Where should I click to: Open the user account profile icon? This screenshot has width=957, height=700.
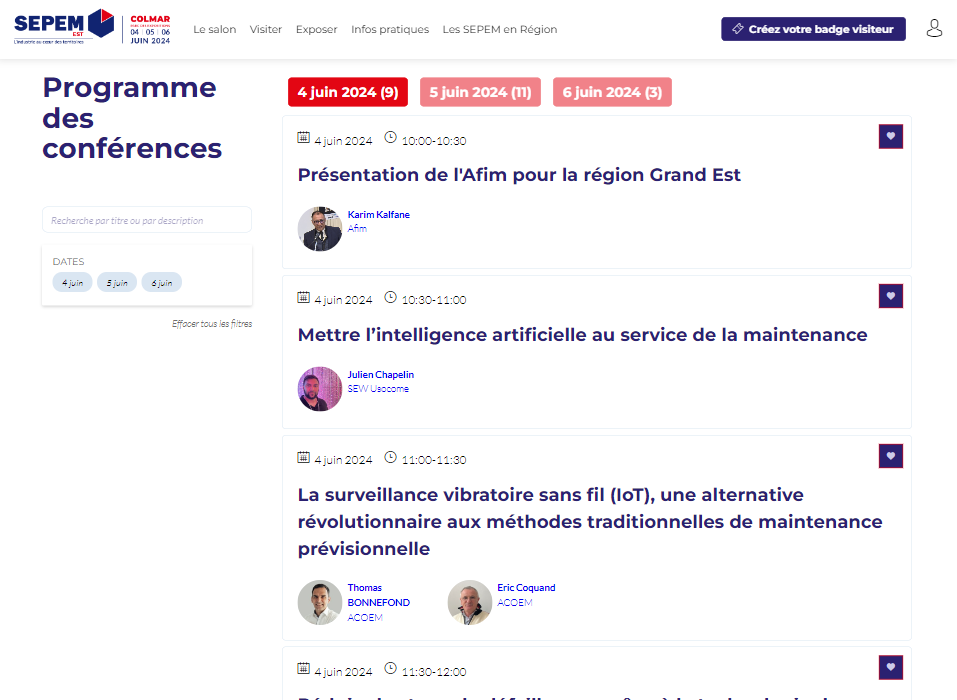tap(934, 29)
